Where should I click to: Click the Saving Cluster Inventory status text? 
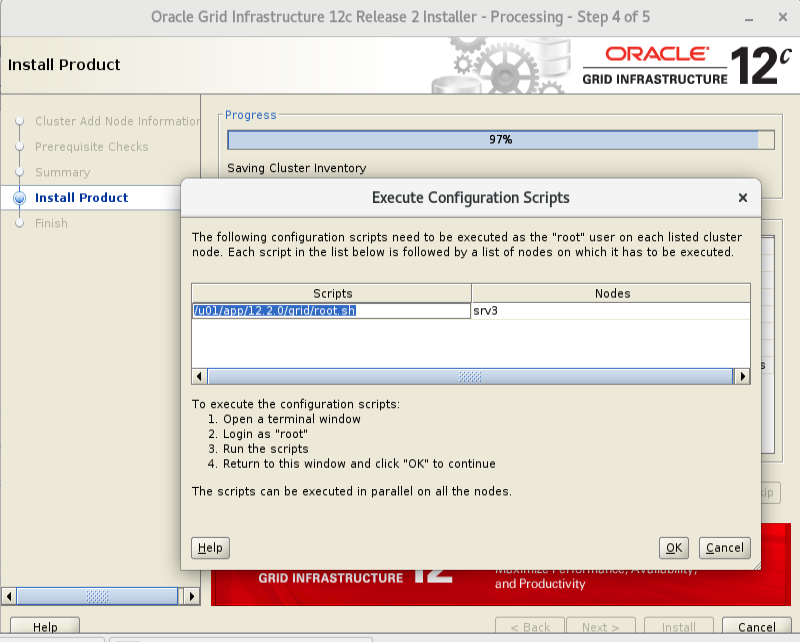[x=296, y=168]
